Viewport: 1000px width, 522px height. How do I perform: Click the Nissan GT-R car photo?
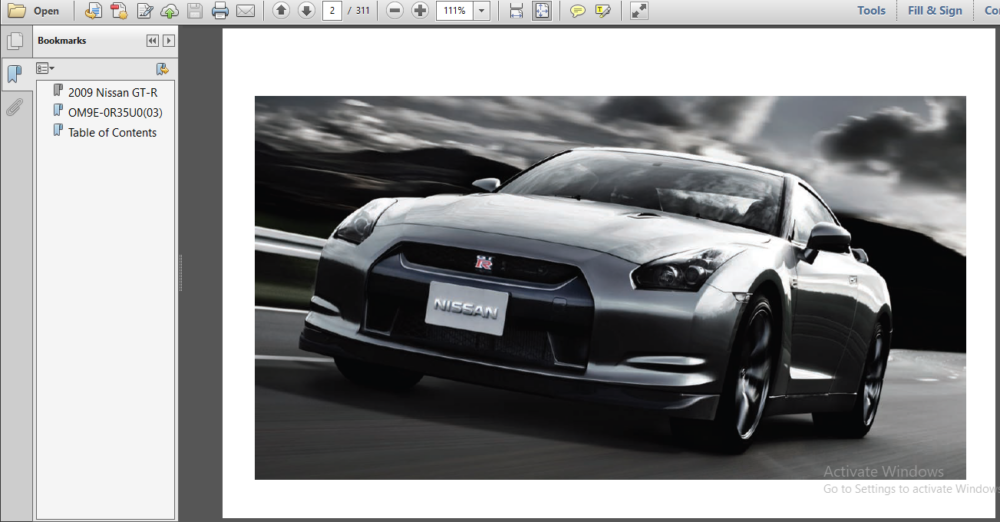610,288
